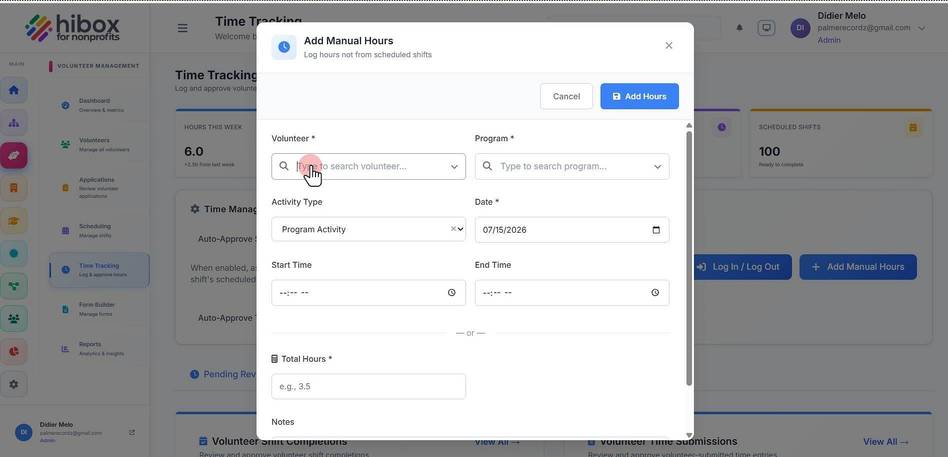Open the orange building sidebar icon
Screen dimensions: 948x457
[14, 188]
